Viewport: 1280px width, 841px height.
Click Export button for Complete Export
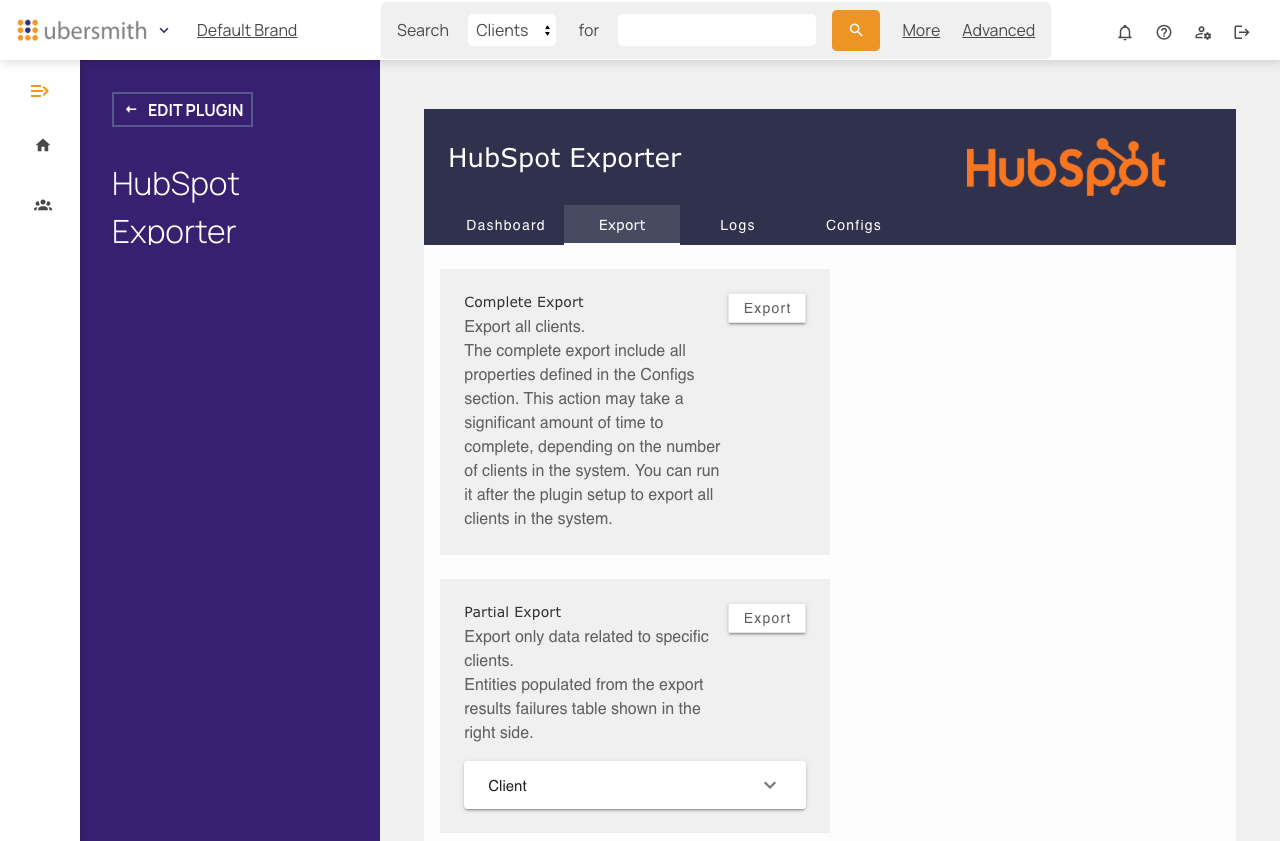click(x=767, y=308)
